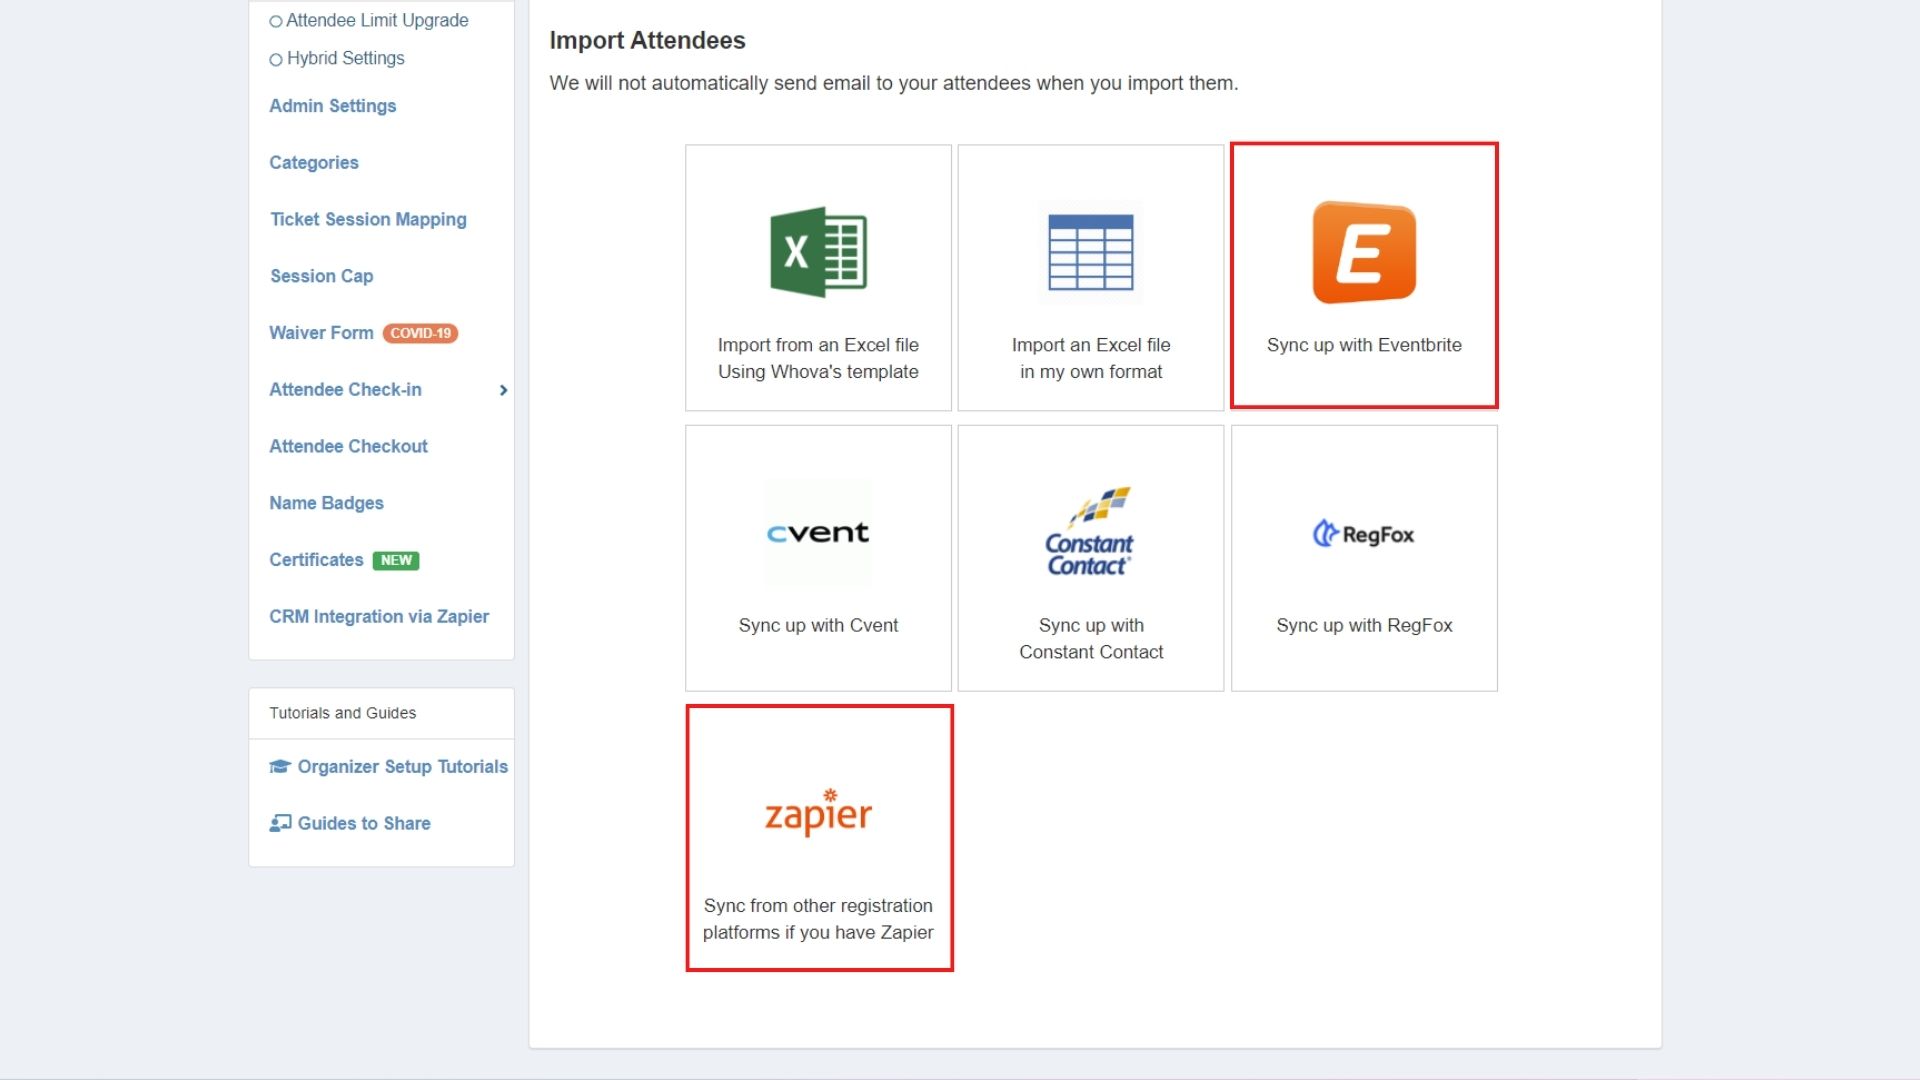Open the Certificates page
This screenshot has height=1080, width=1920.
pos(316,560)
